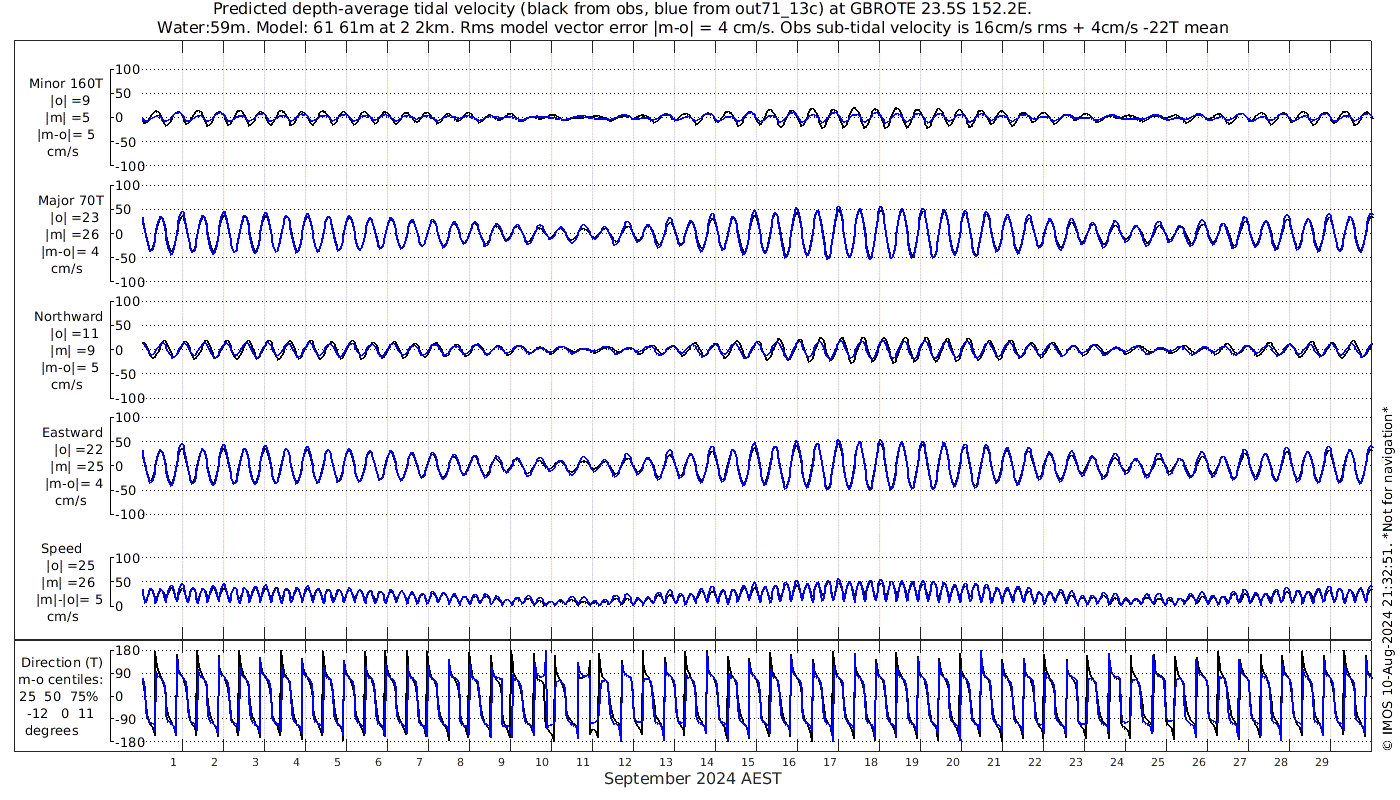The image size is (1400, 800).
Task: Click day '10' tick label on x-axis
Action: coord(542,761)
